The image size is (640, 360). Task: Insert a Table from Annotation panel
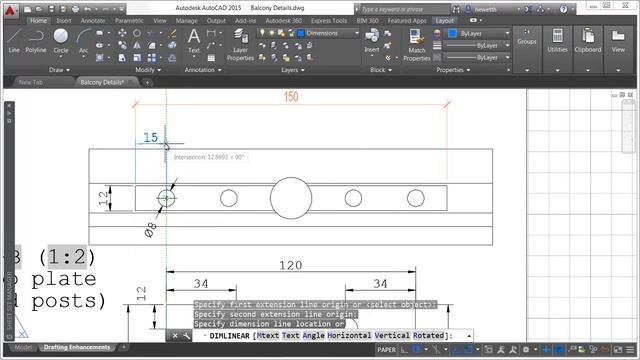point(211,58)
